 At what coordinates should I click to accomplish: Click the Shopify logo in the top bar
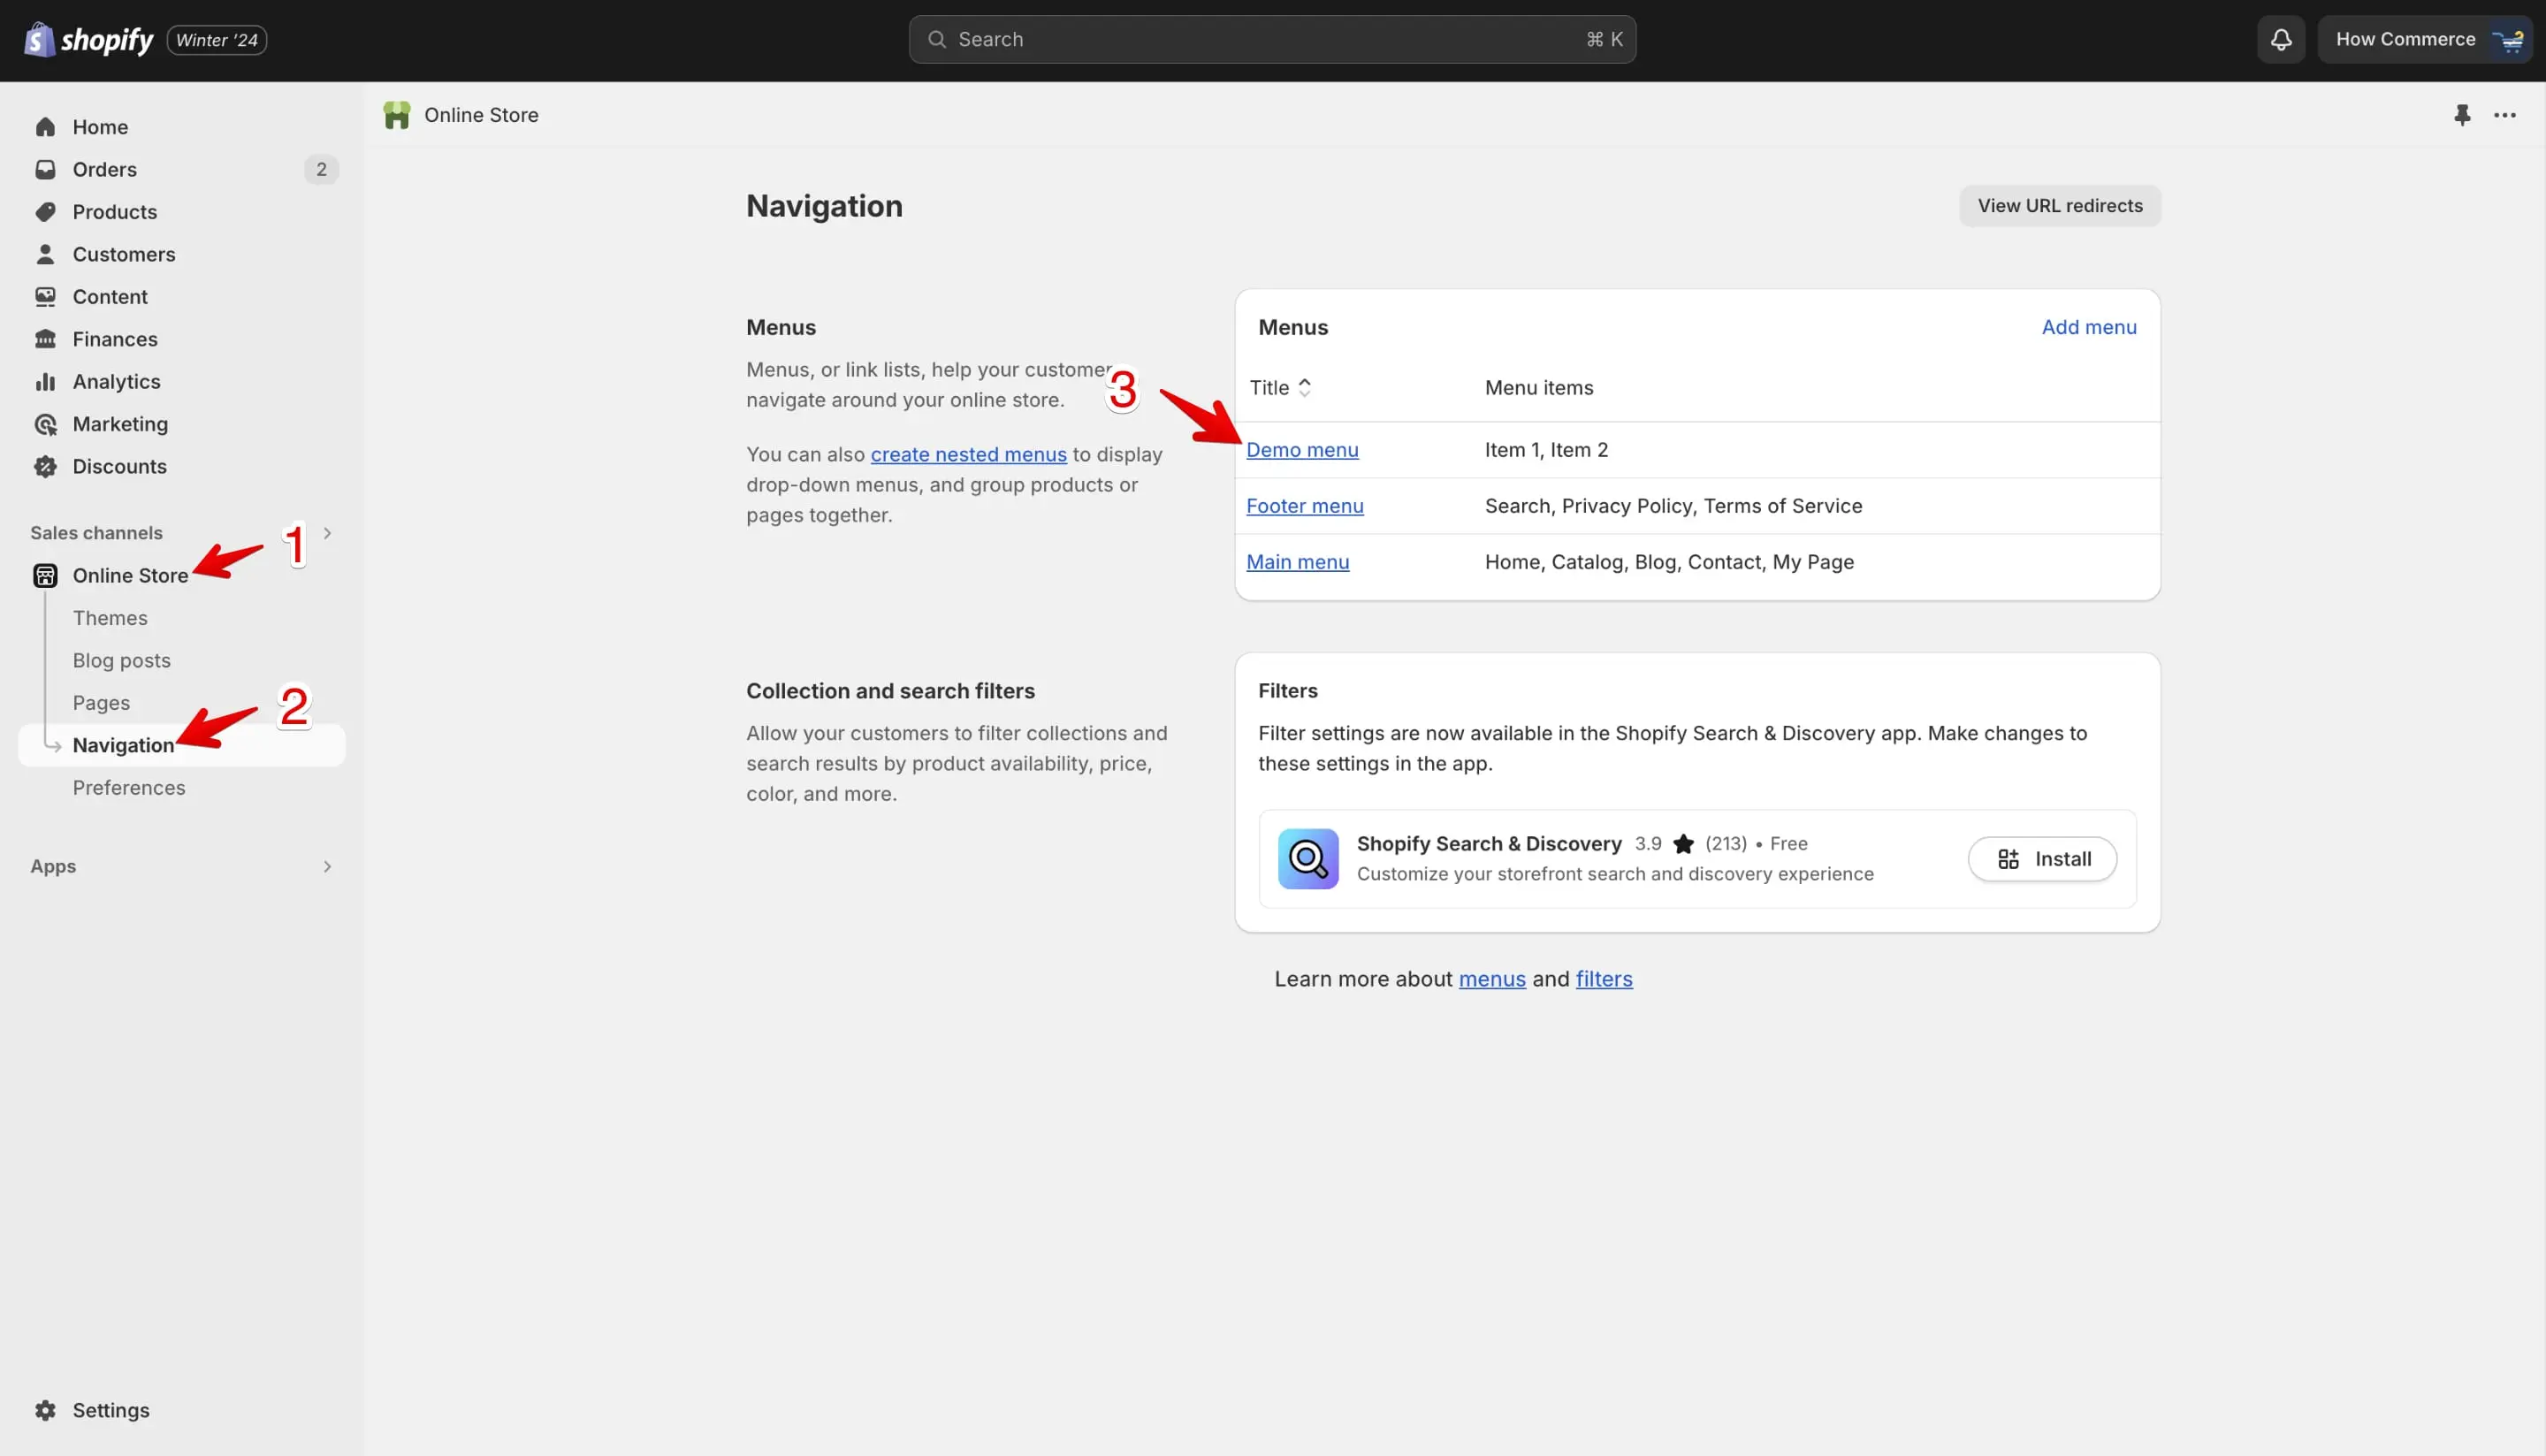pos(88,40)
